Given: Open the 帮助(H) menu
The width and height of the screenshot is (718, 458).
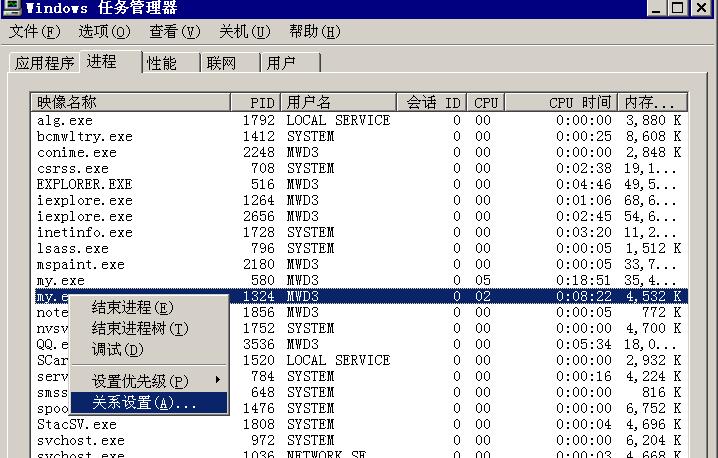Looking at the screenshot, I should tap(314, 32).
